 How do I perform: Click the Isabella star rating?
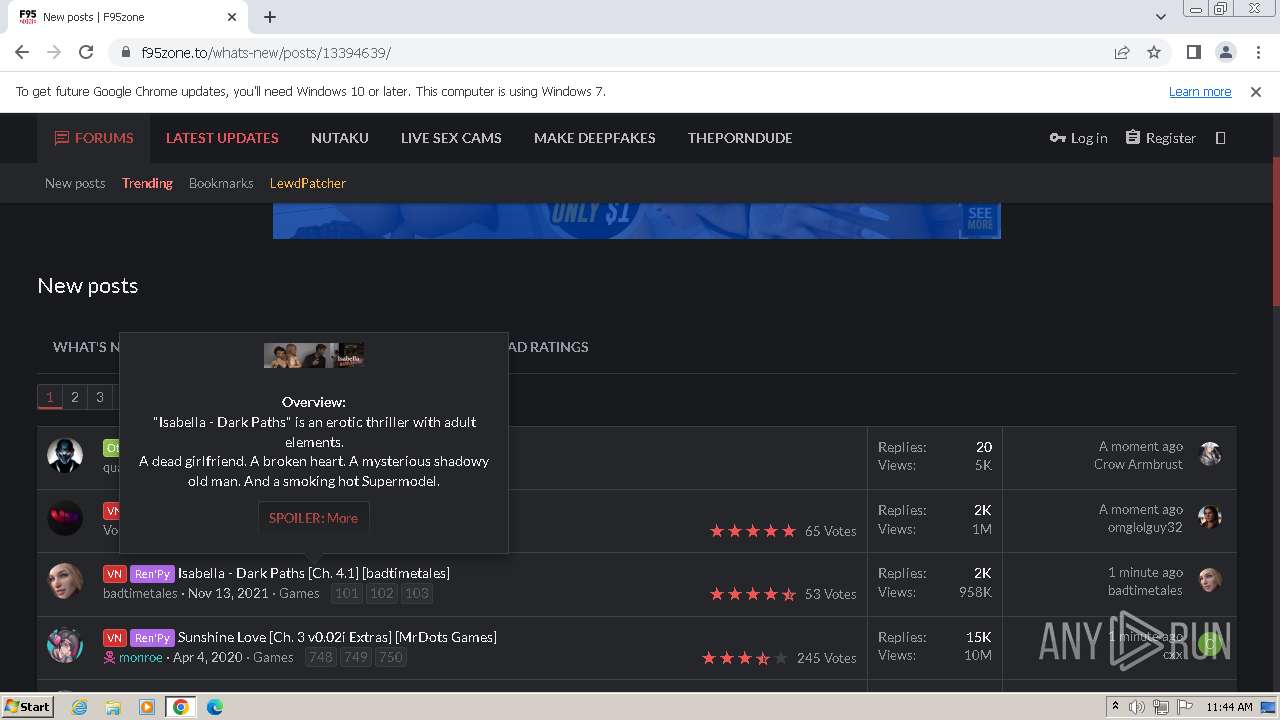tap(753, 594)
